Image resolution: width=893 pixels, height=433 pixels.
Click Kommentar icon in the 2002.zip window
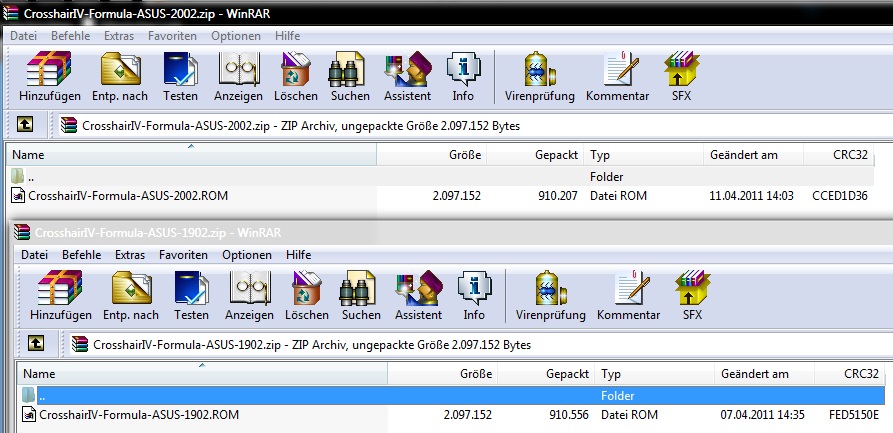pos(621,68)
